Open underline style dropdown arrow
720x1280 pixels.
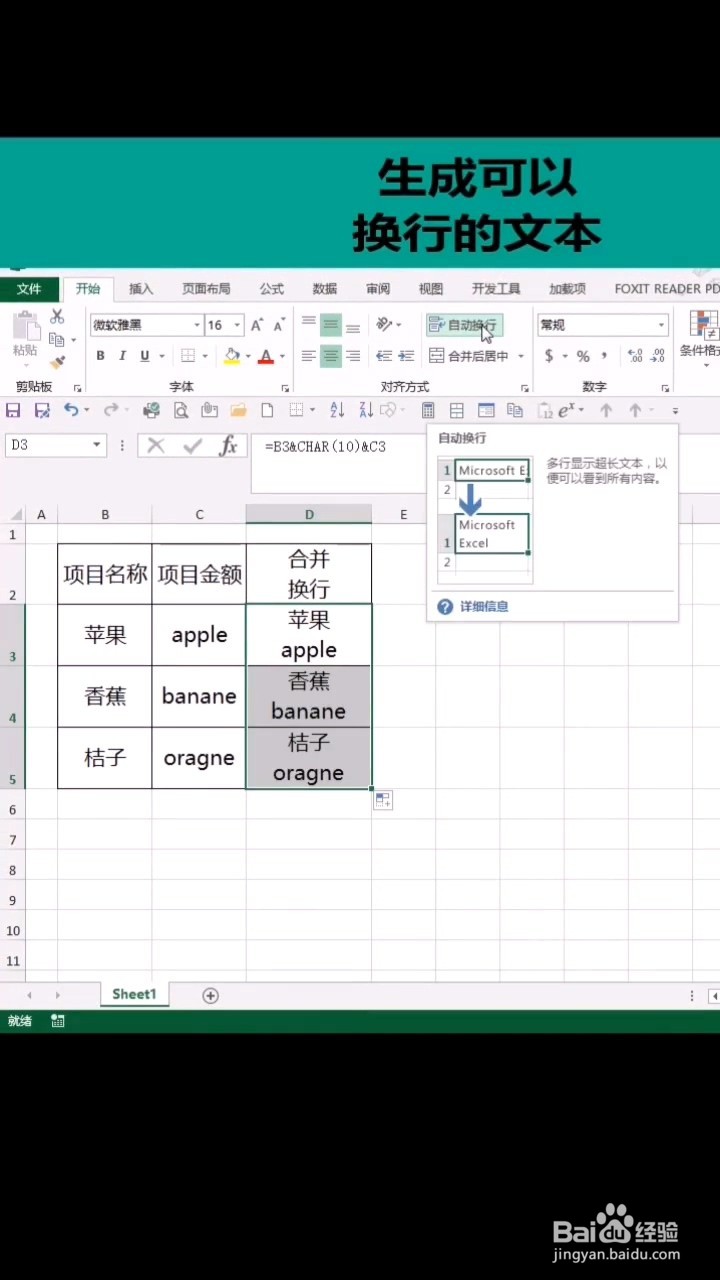click(x=160, y=356)
